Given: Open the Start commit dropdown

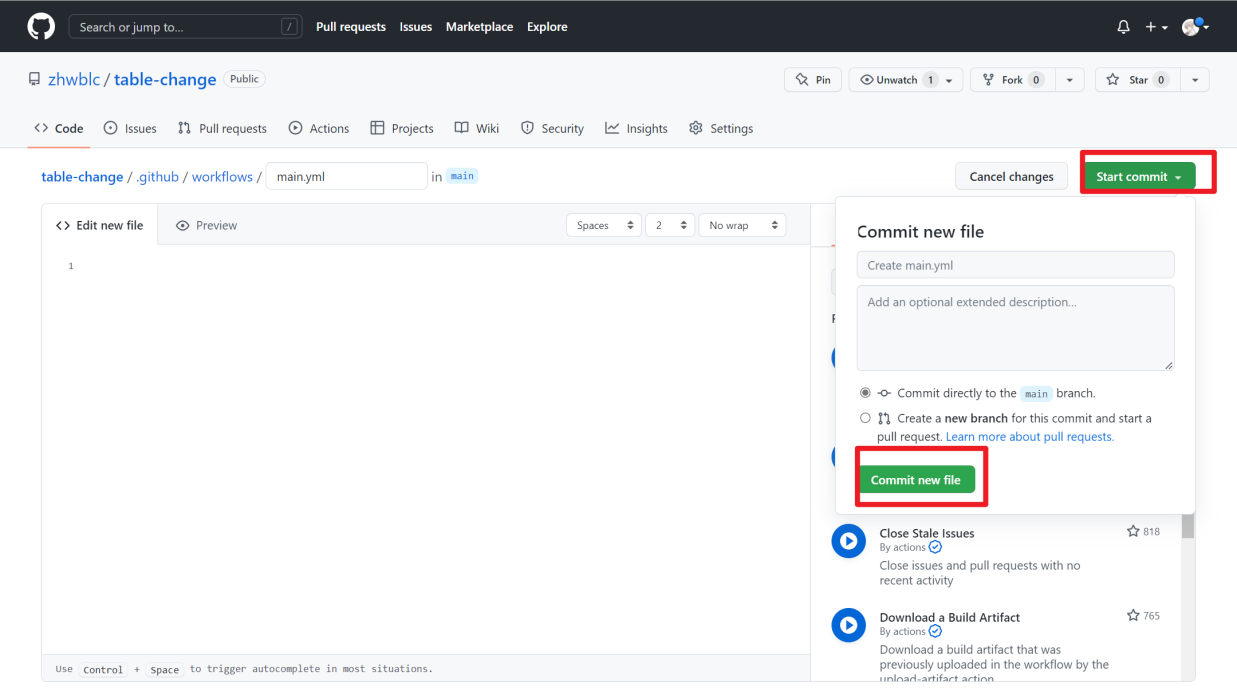Looking at the screenshot, I should (1139, 177).
